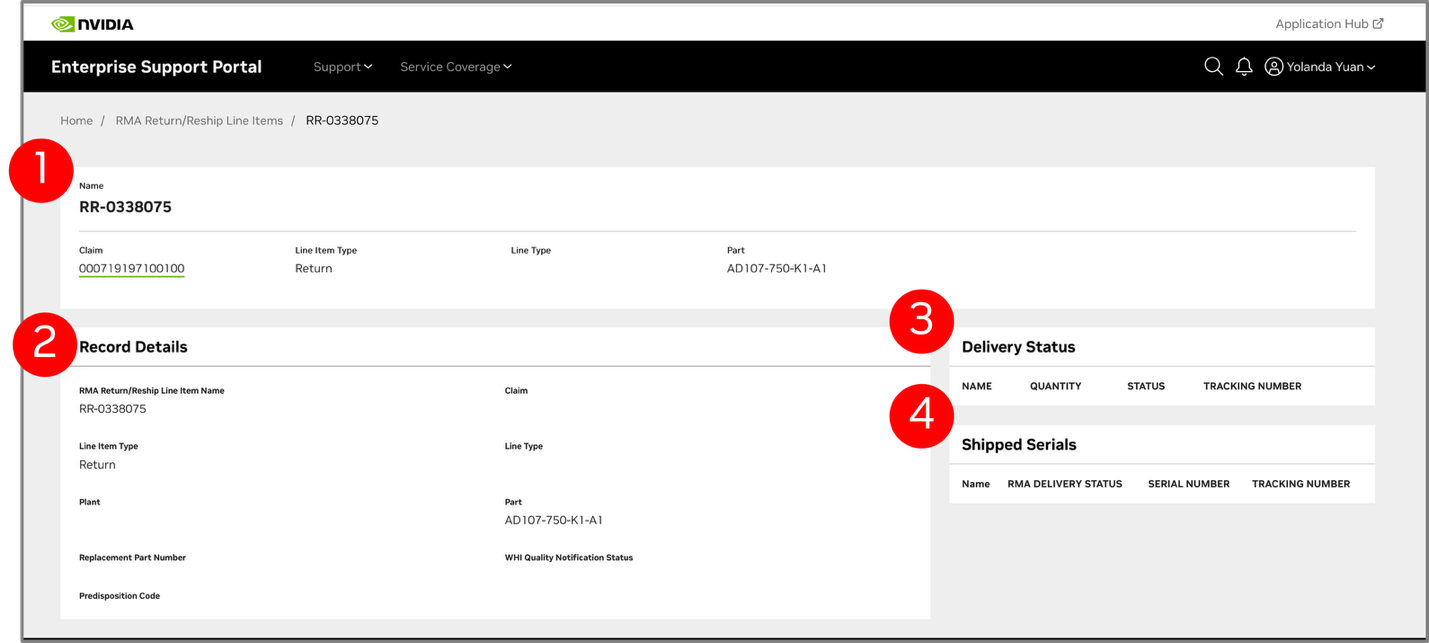Image resolution: width=1429 pixels, height=643 pixels.
Task: Click AD107-750-K1-A1 in Record Details
Action: (554, 520)
